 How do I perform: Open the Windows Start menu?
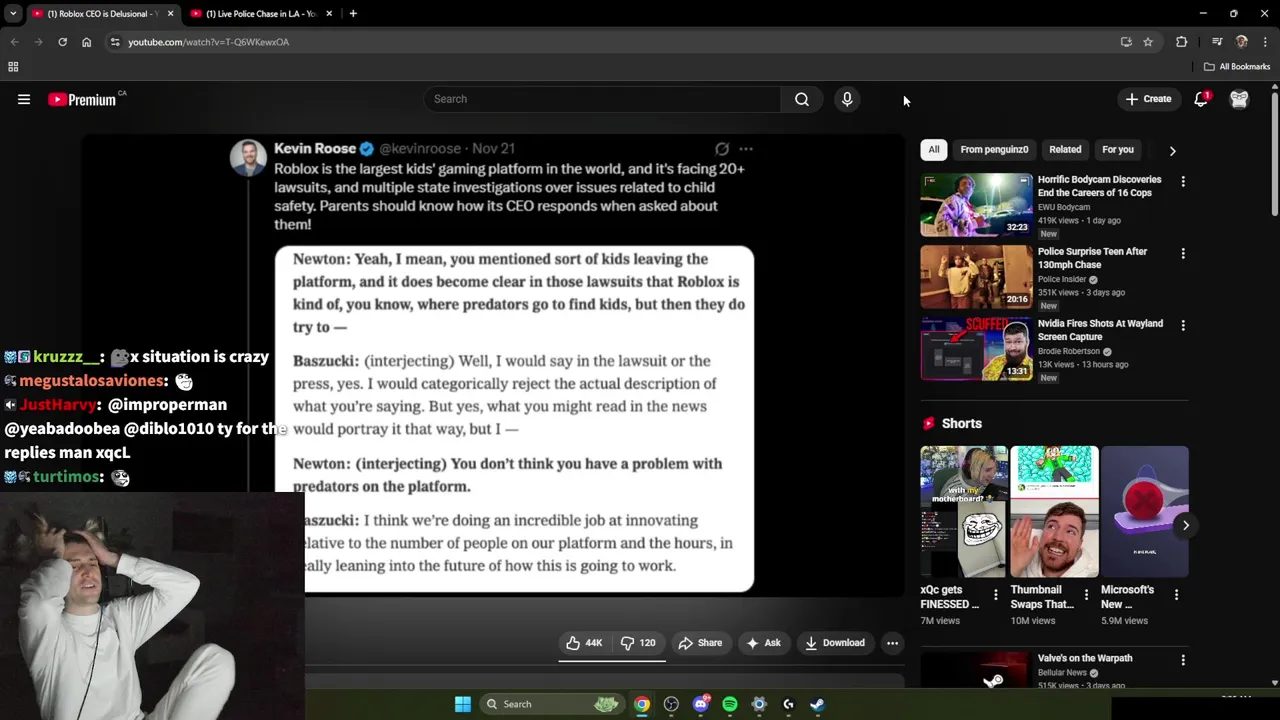pyautogui.click(x=463, y=704)
